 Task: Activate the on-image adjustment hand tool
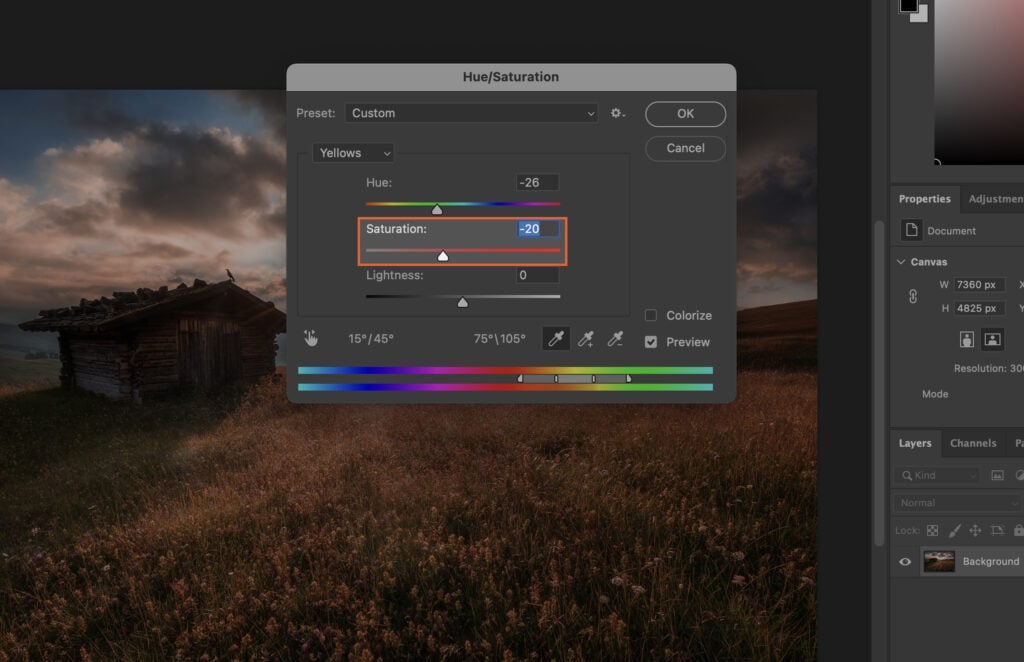point(311,339)
